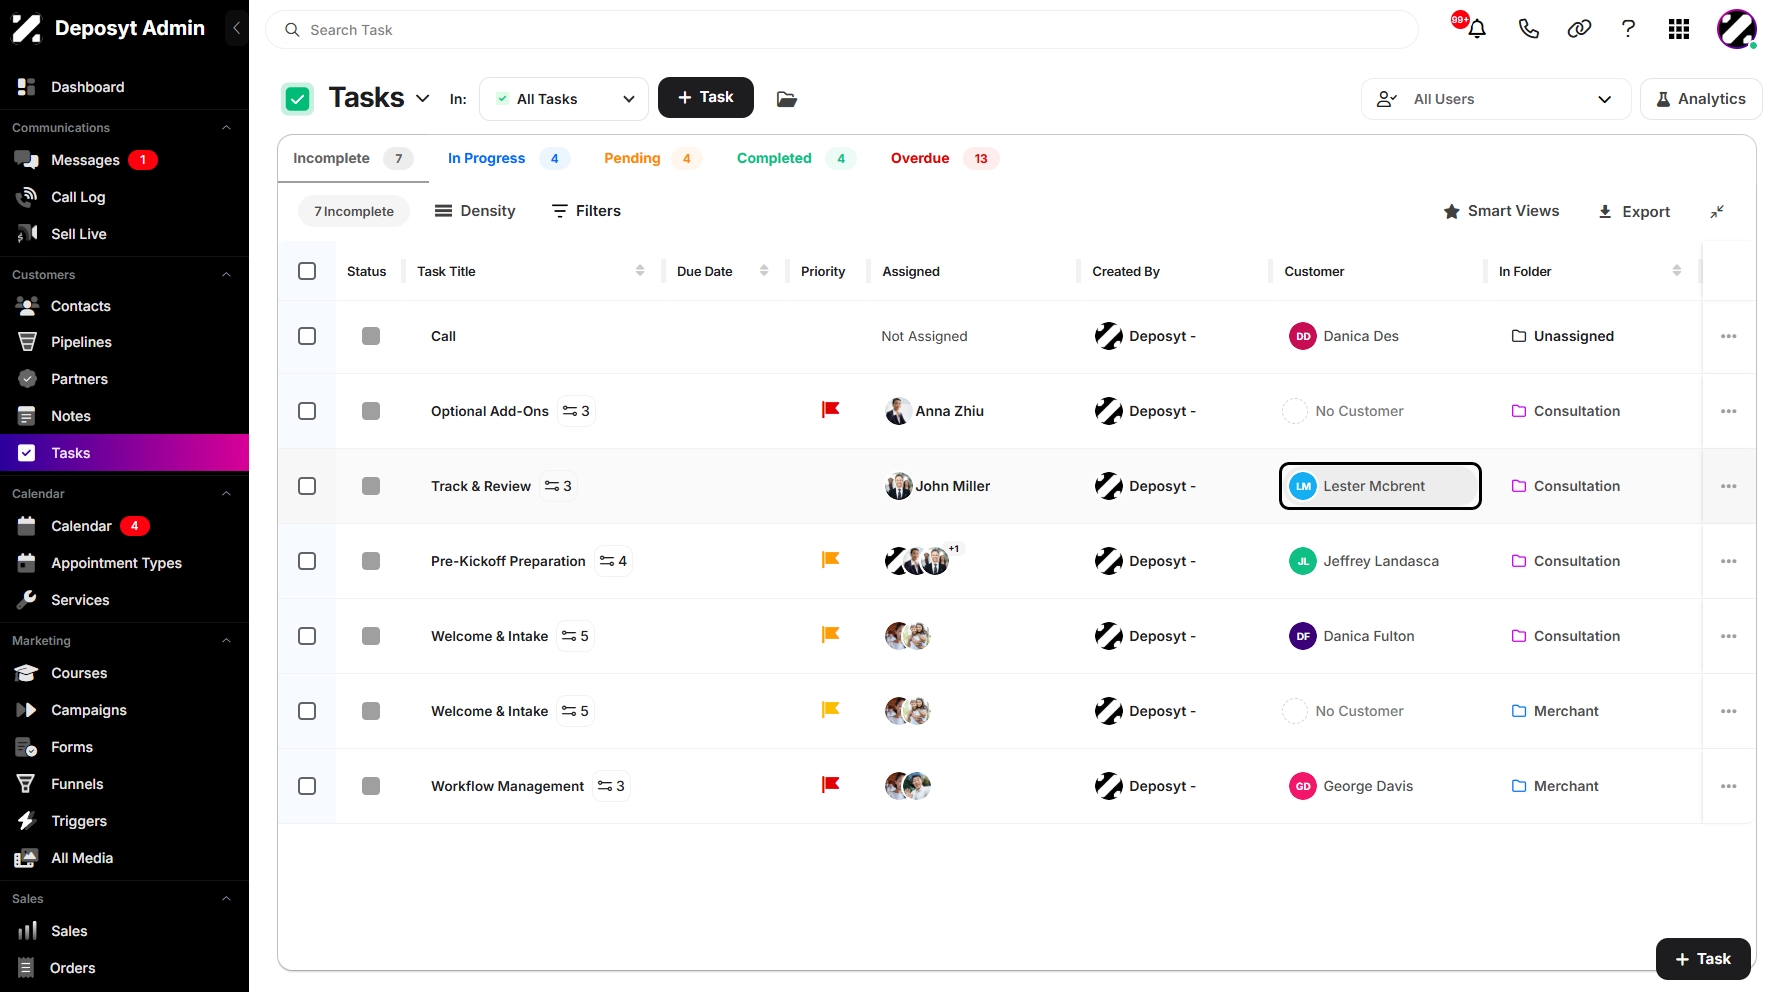Image resolution: width=1781 pixels, height=992 pixels.
Task: Select checkbox for Track & Review row
Action: (x=307, y=486)
